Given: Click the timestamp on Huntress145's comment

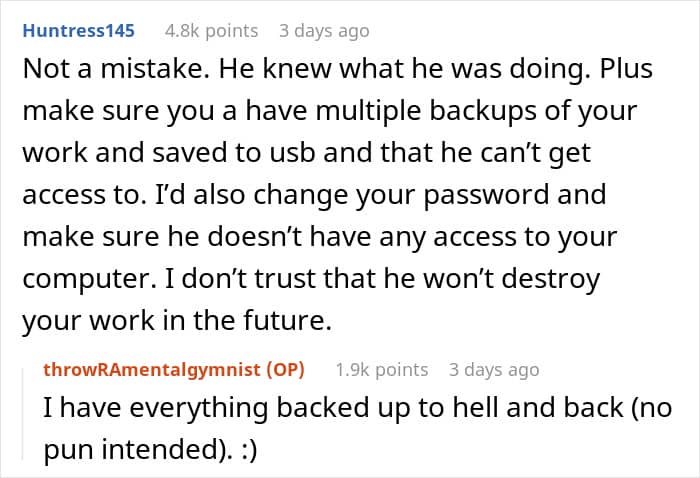Looking at the screenshot, I should tap(324, 31).
